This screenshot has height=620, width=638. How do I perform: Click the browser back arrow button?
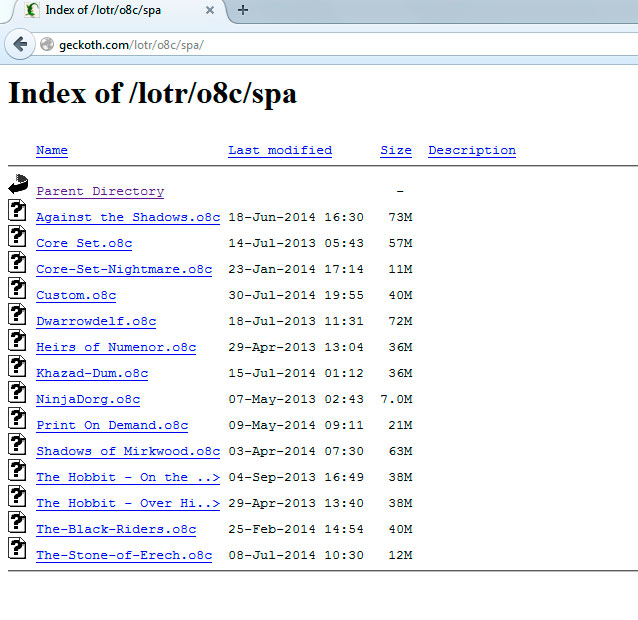(19, 44)
